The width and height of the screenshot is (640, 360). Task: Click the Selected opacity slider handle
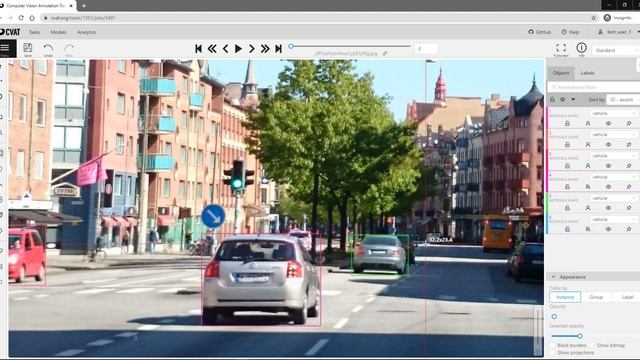580,336
